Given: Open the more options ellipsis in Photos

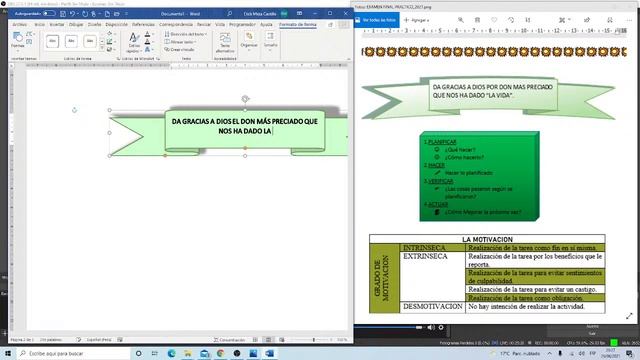Looking at the screenshot, I should (629, 20).
